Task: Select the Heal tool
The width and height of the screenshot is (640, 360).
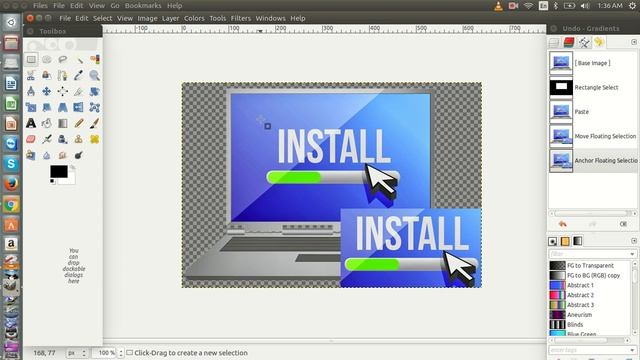Action: coord(94,139)
